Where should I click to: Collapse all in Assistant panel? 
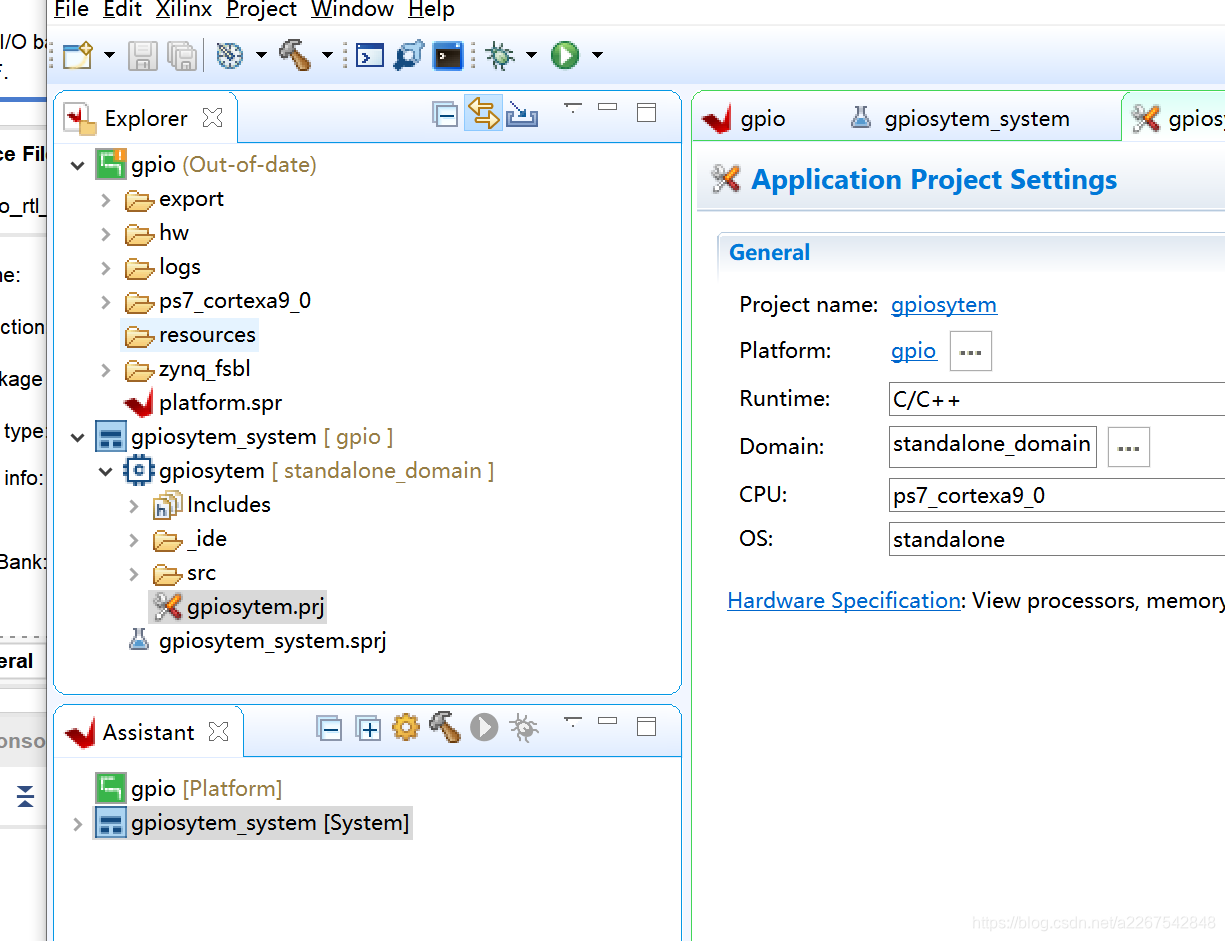329,729
